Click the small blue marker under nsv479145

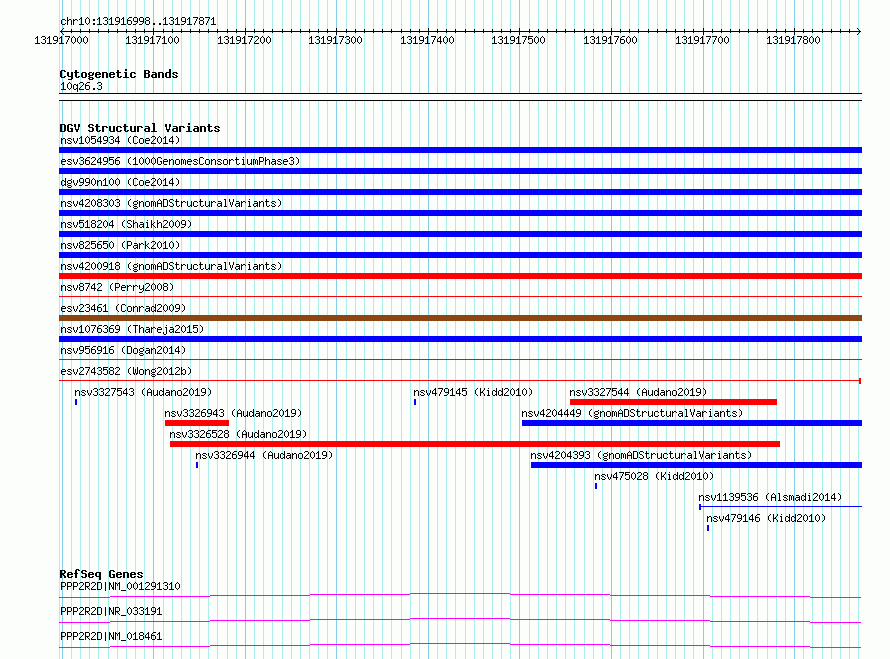(x=415, y=402)
